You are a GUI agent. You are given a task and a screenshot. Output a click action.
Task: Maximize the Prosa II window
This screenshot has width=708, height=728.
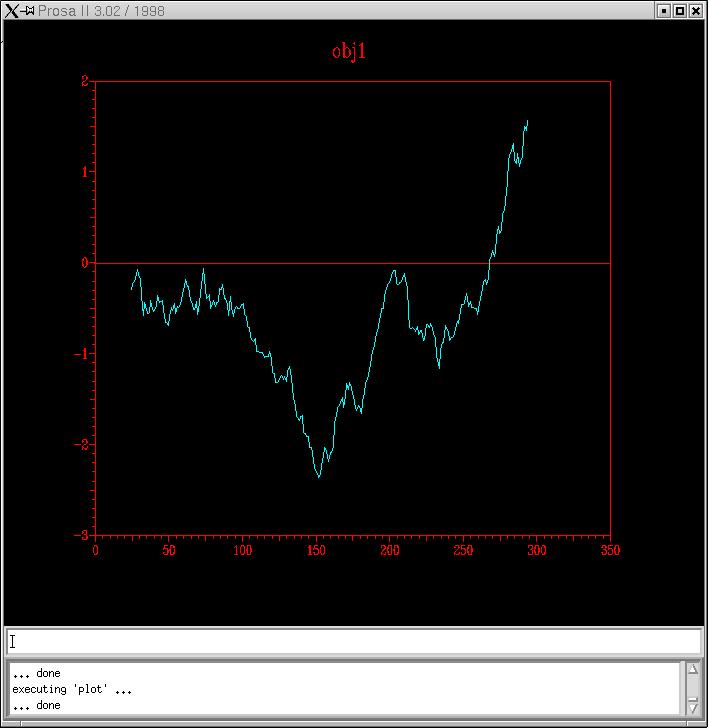(680, 11)
